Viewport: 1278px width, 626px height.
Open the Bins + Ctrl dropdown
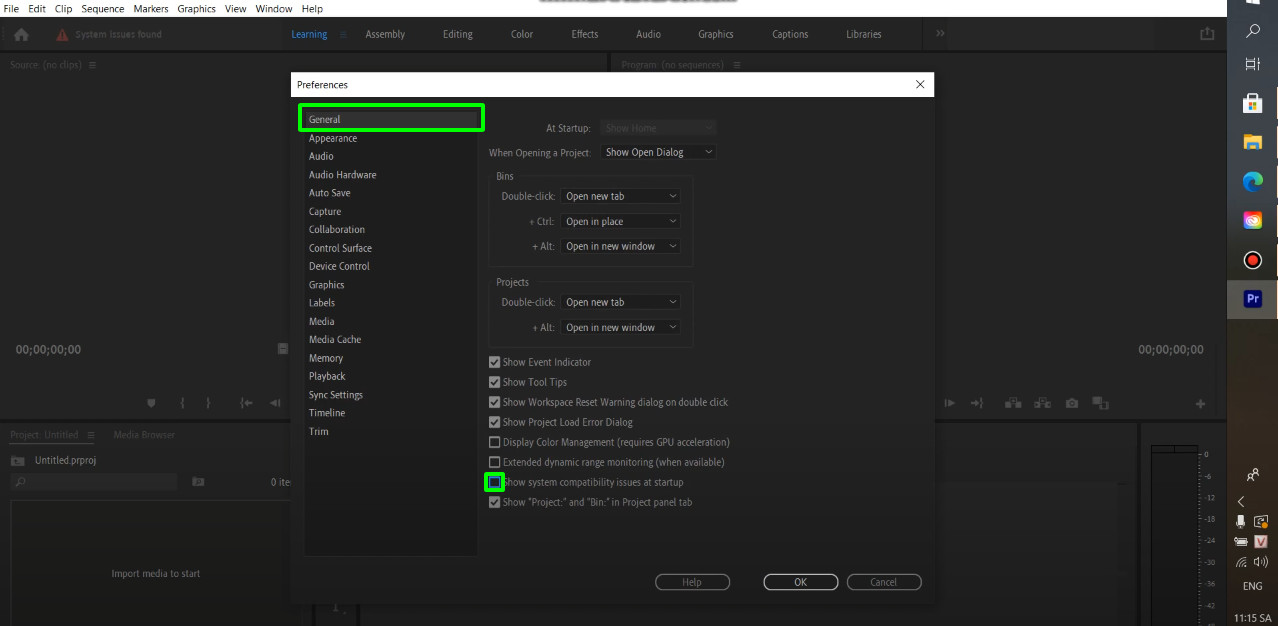coord(620,221)
